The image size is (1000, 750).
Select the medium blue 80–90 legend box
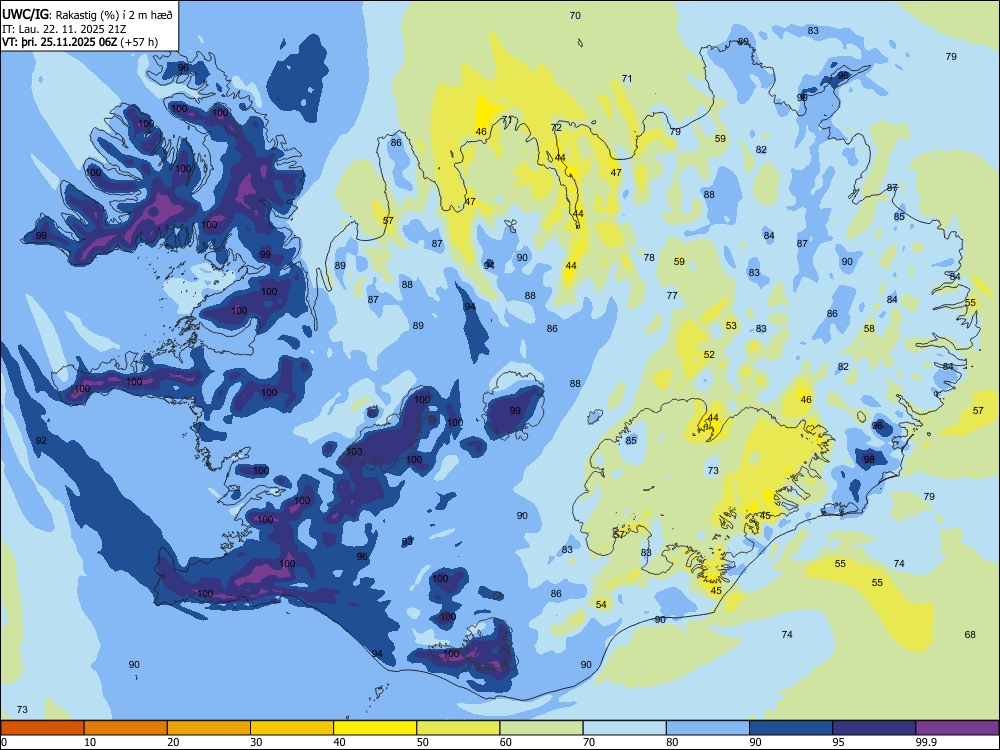point(708,728)
